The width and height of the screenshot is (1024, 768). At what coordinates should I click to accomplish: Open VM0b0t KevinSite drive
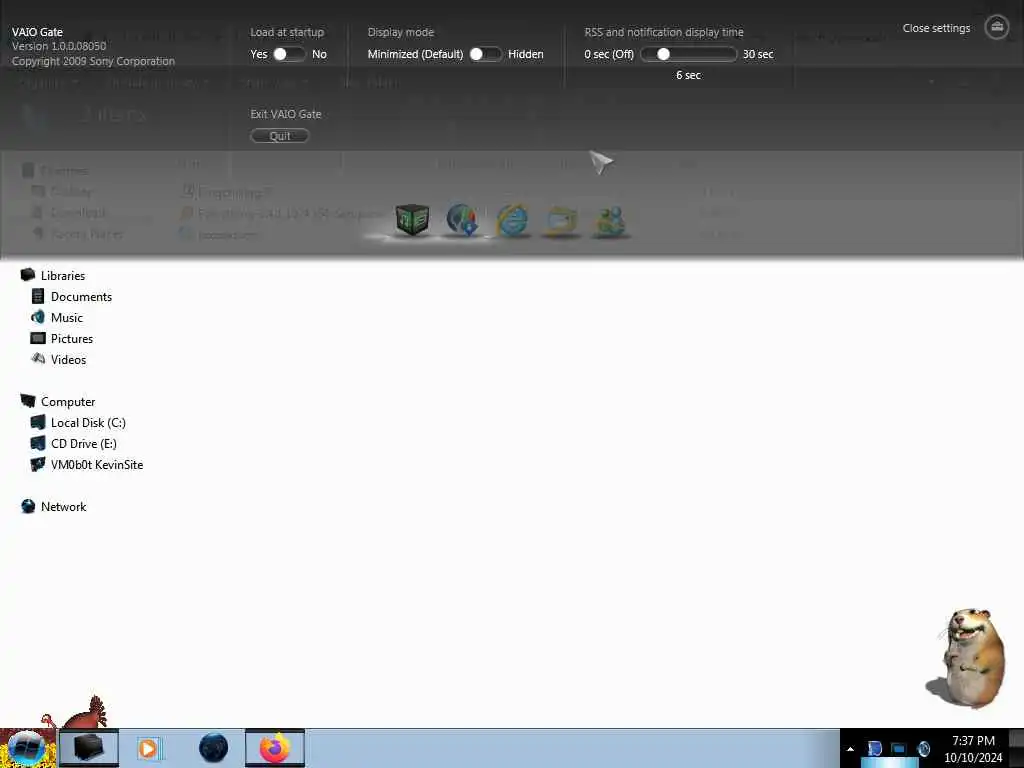(x=97, y=464)
